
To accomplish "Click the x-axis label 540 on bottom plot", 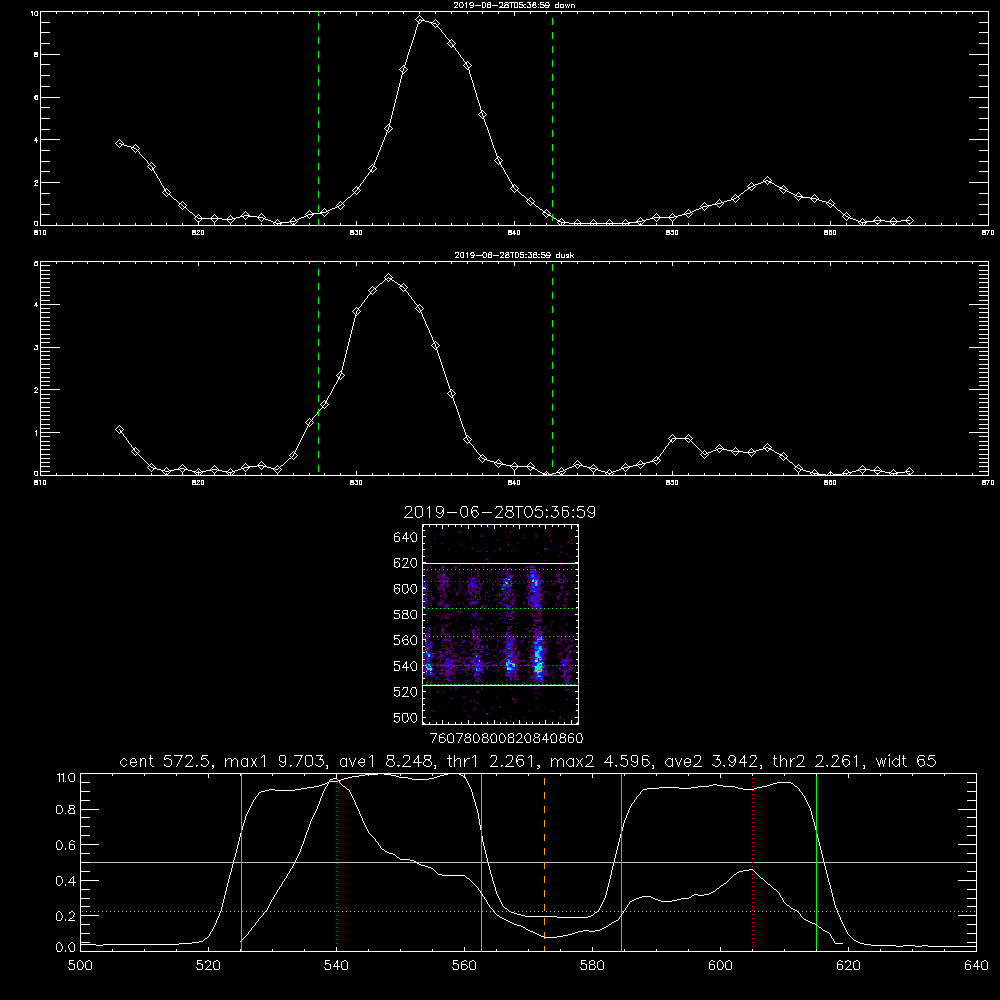I will tap(336, 966).
